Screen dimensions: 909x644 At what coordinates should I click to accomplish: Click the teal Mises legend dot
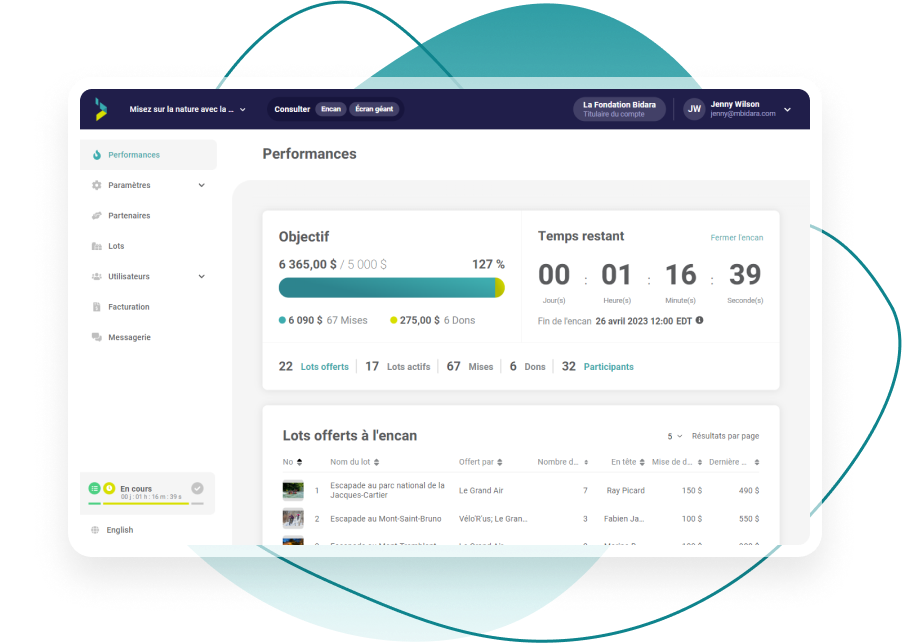click(282, 320)
